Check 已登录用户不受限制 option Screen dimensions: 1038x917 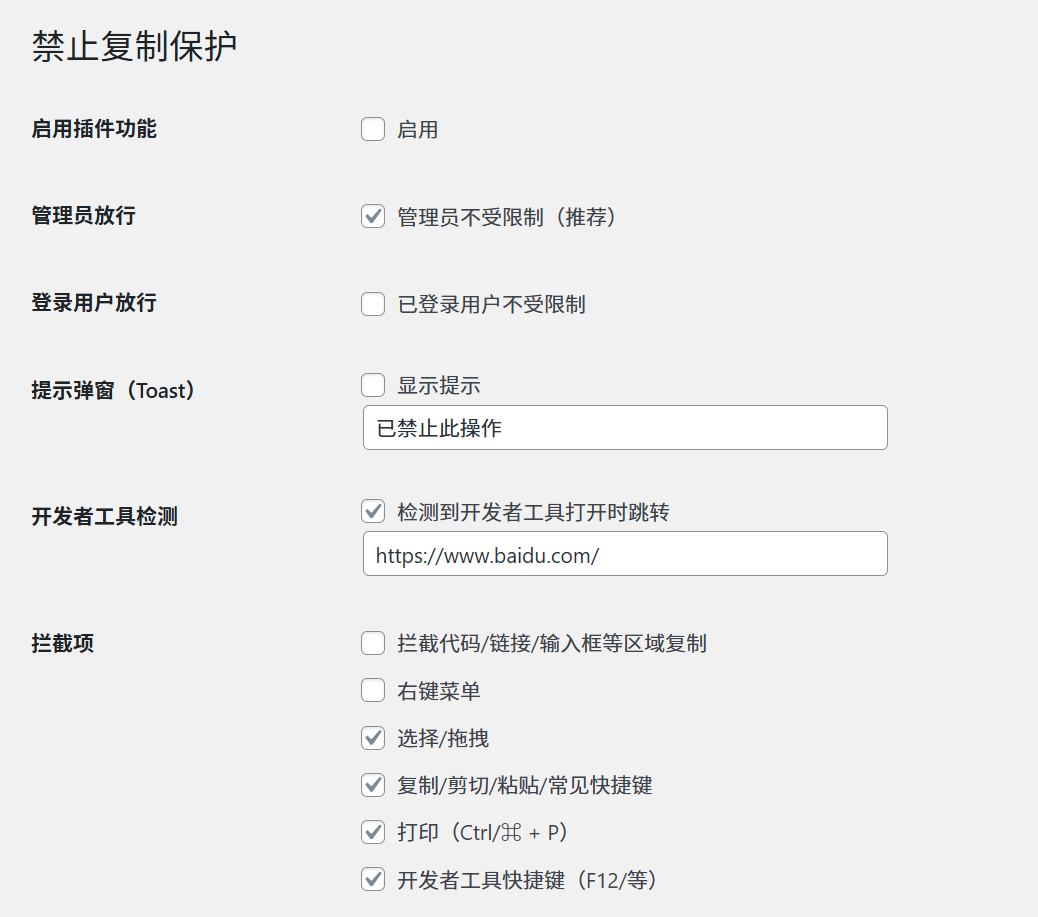[x=372, y=303]
